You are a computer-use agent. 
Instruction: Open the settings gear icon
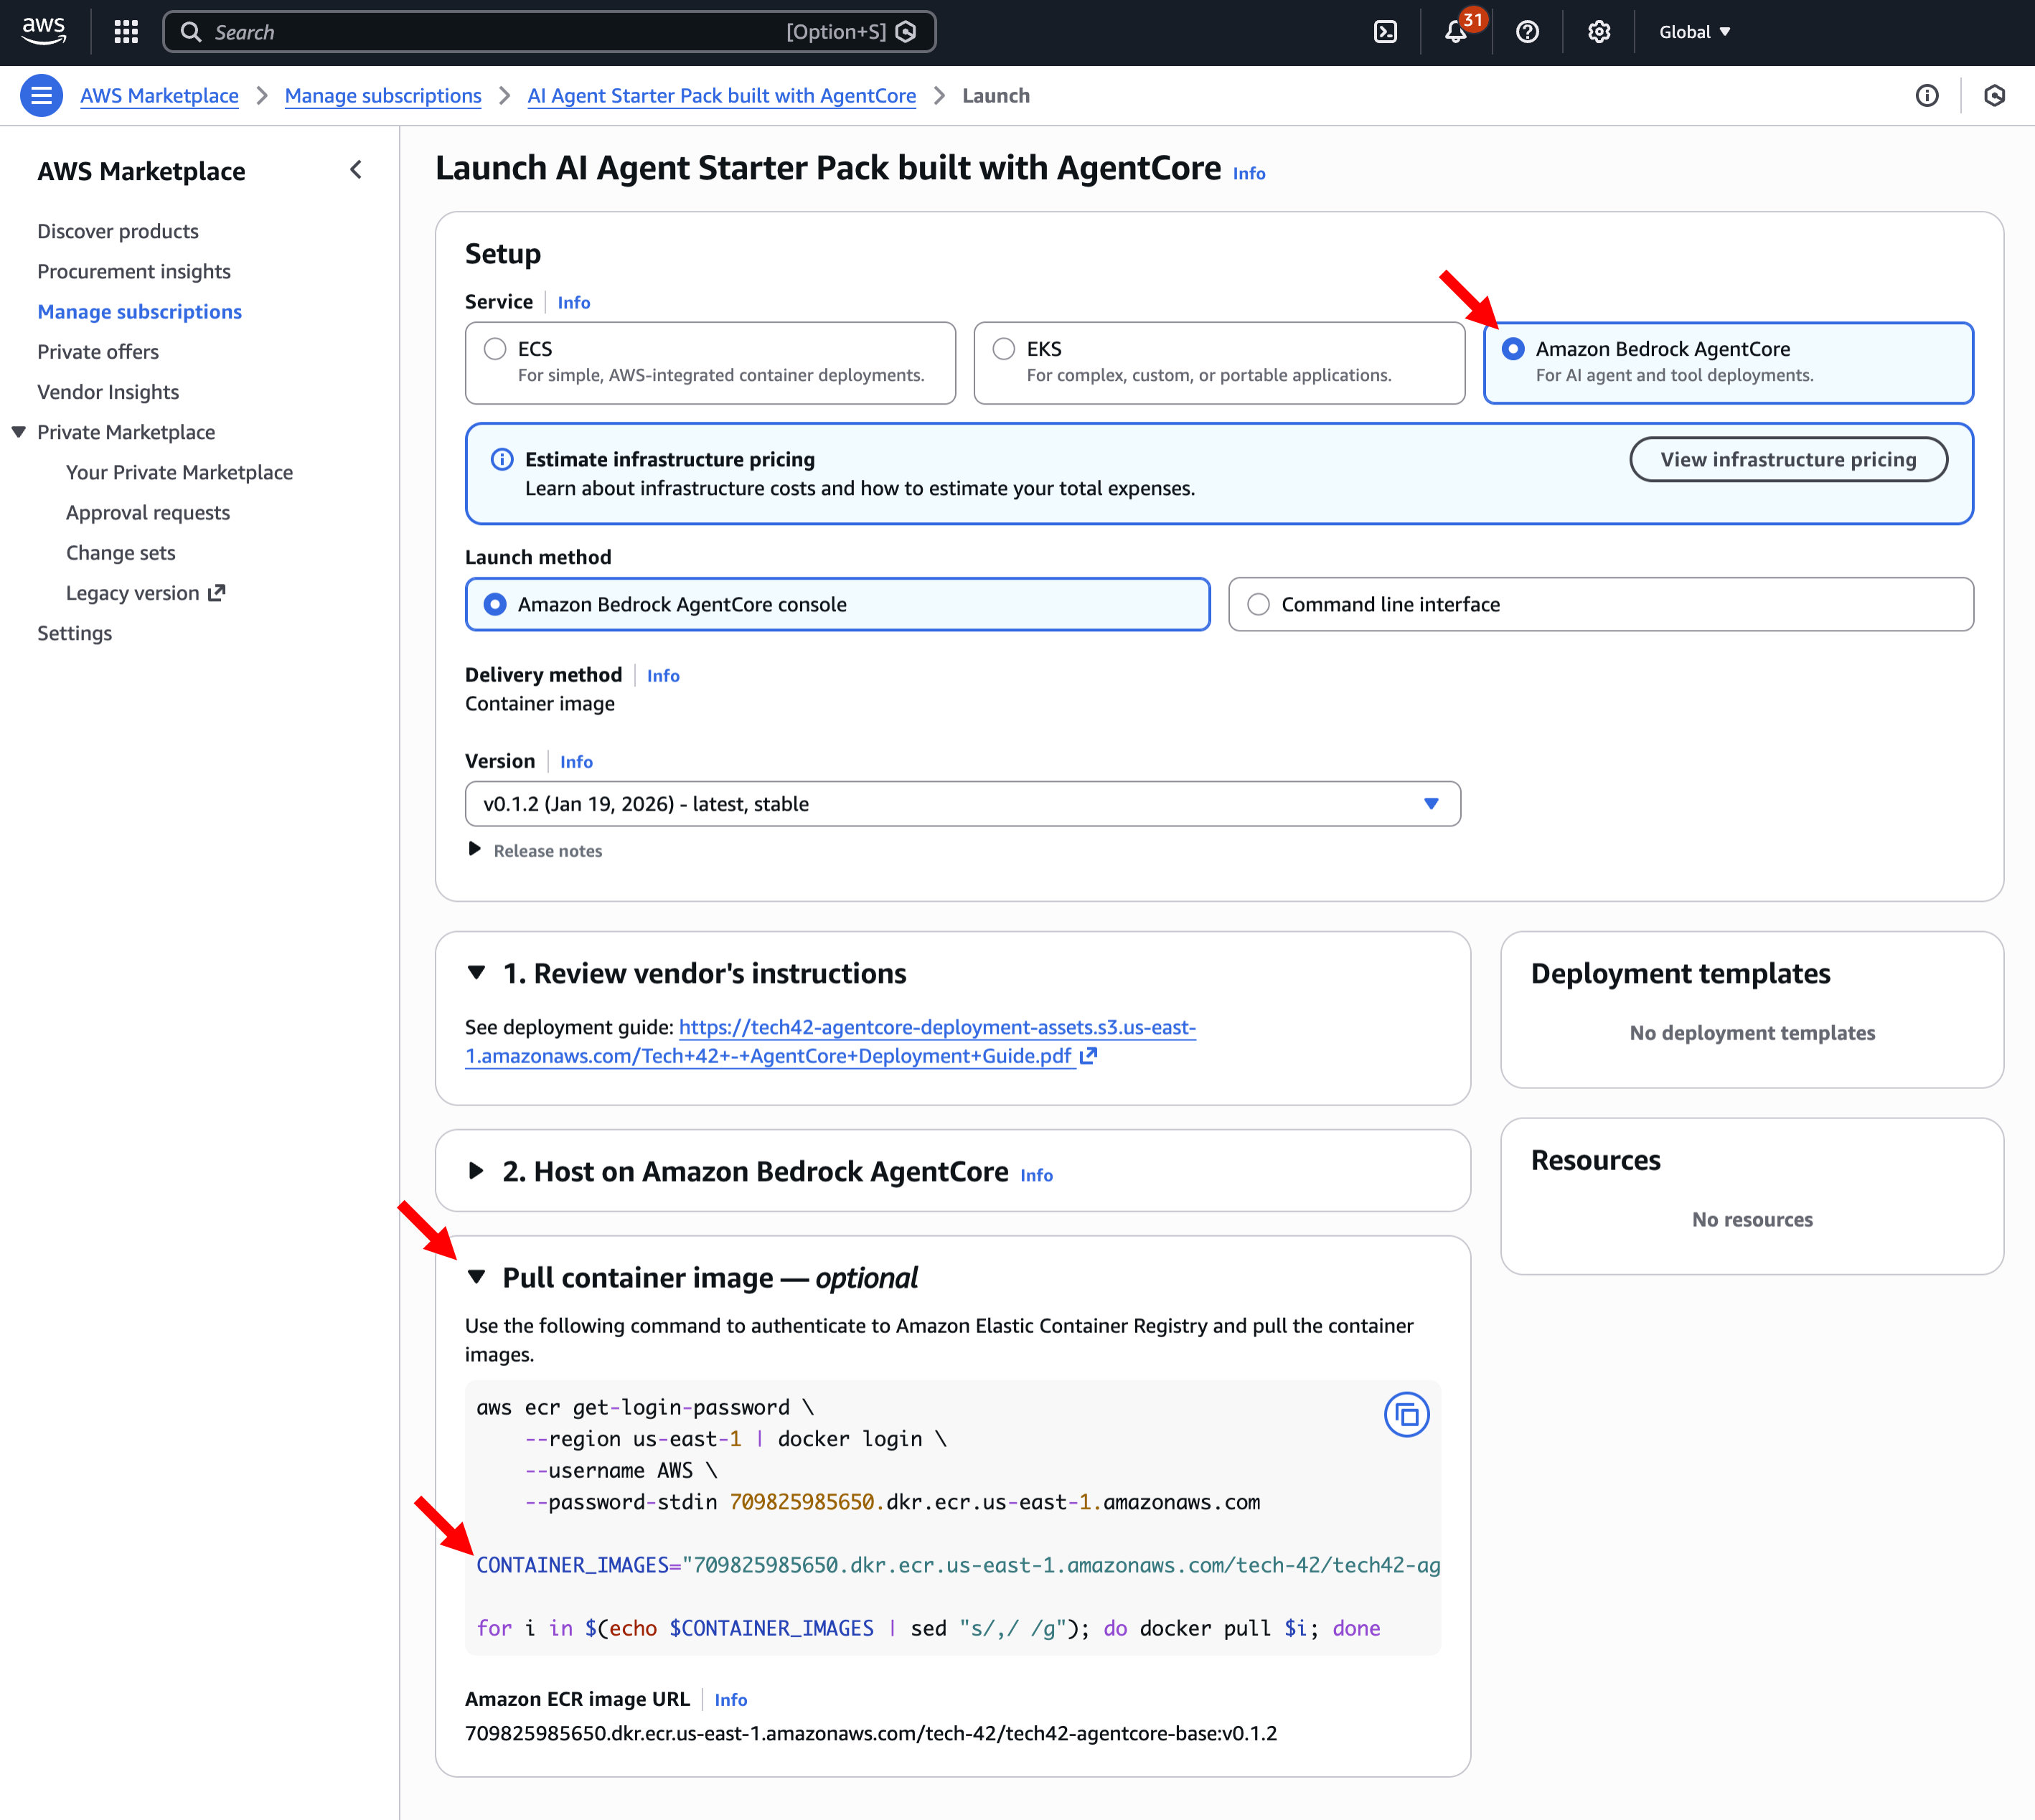1598,32
